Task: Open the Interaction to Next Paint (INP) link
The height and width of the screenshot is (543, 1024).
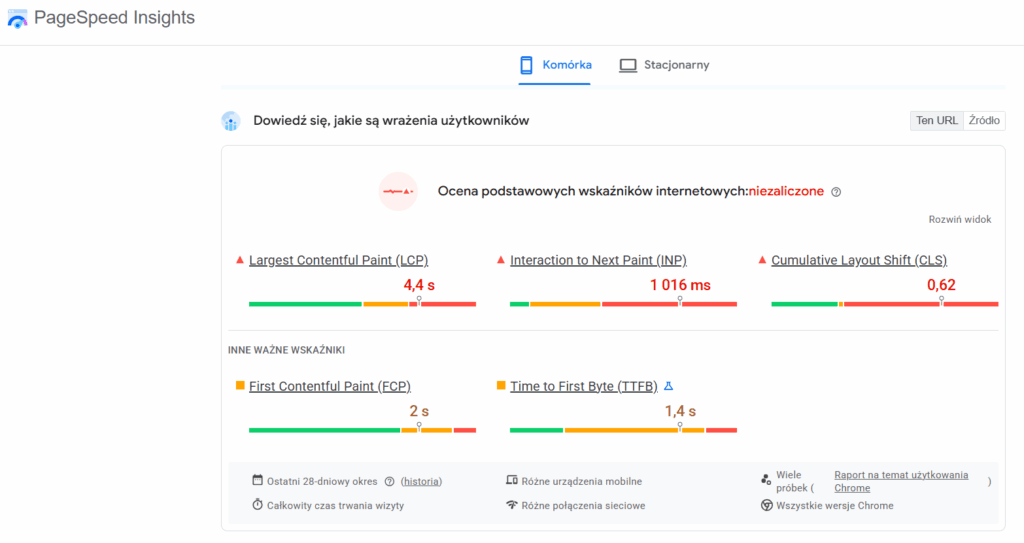Action: [x=598, y=260]
